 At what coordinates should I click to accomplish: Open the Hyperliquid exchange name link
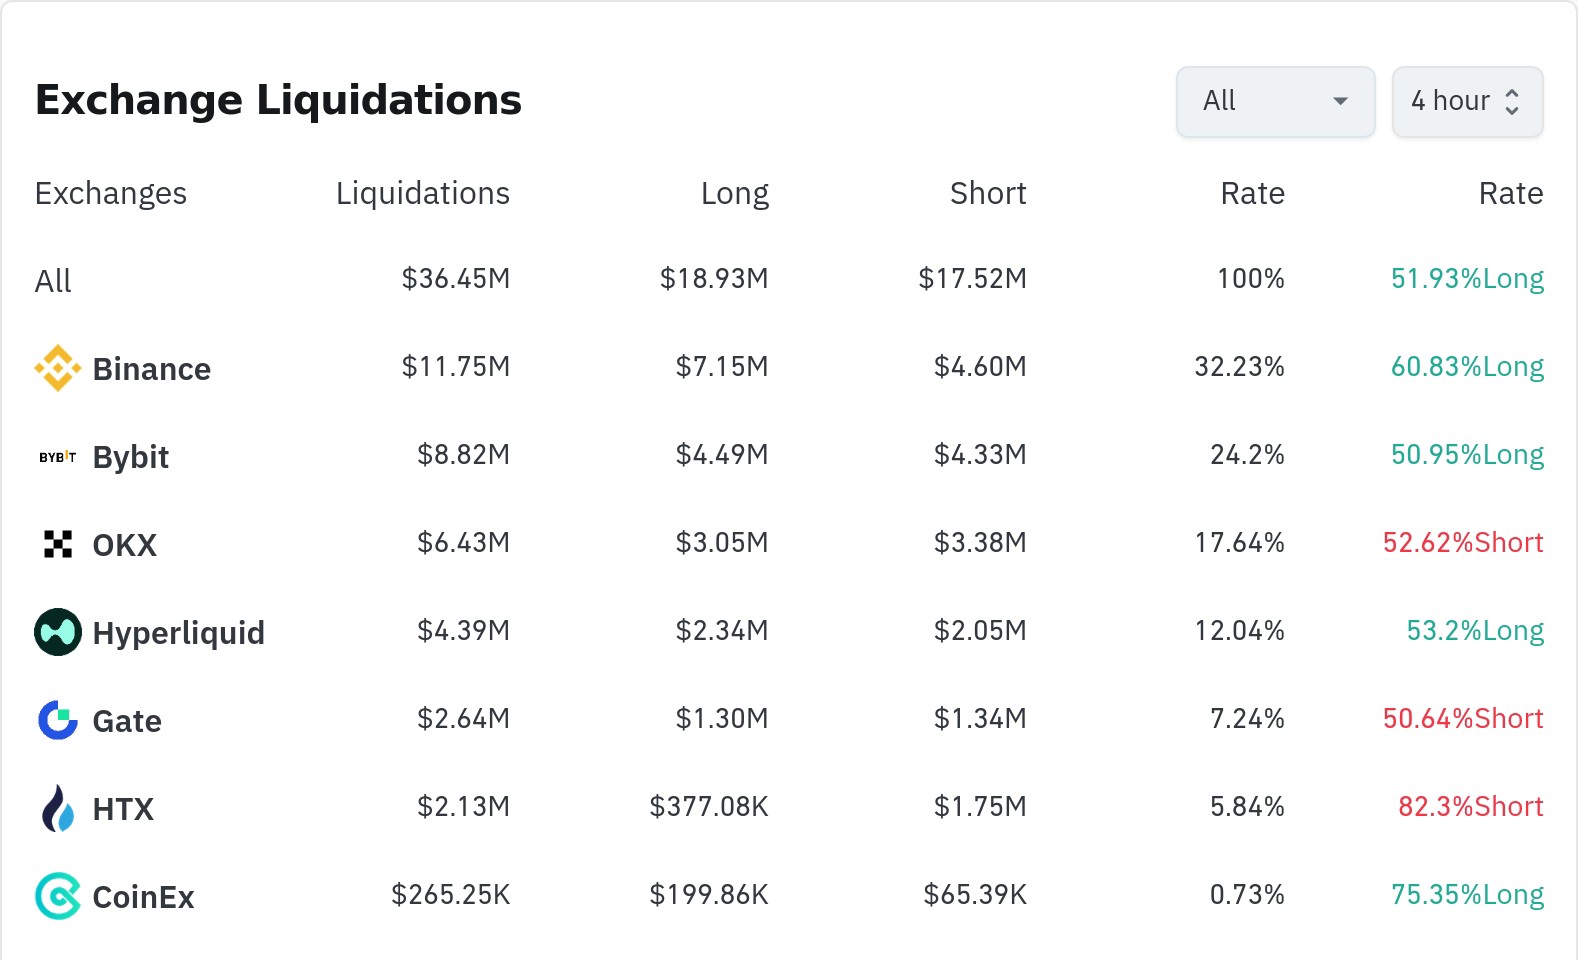[178, 633]
